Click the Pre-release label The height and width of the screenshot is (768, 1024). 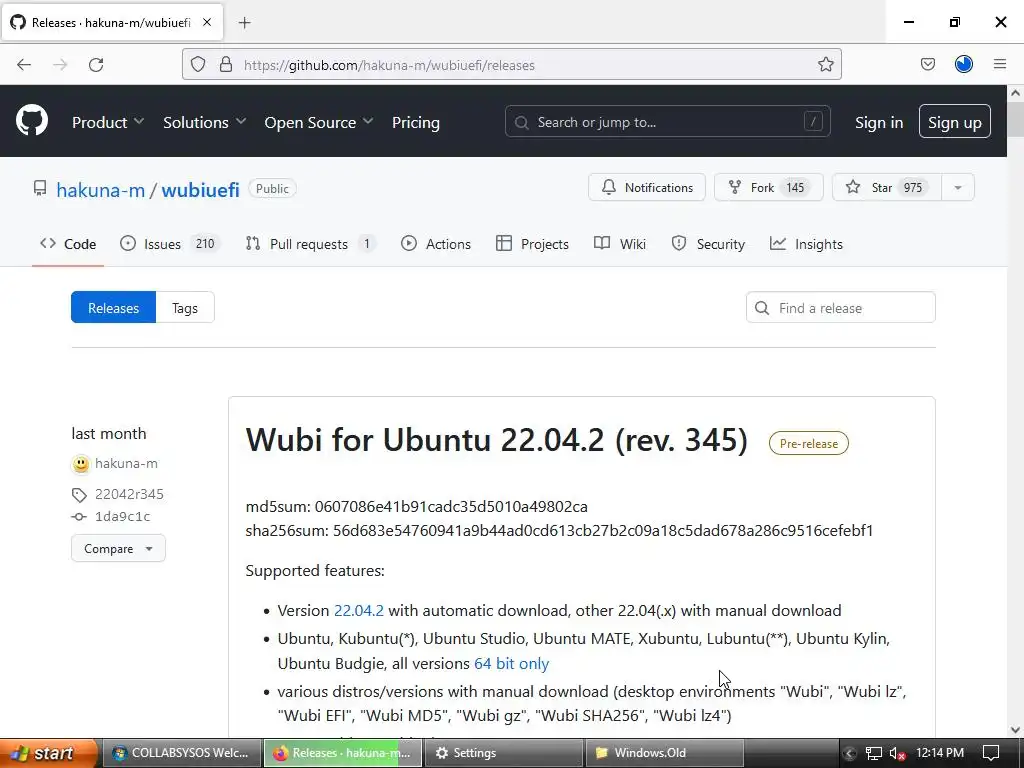[808, 443]
